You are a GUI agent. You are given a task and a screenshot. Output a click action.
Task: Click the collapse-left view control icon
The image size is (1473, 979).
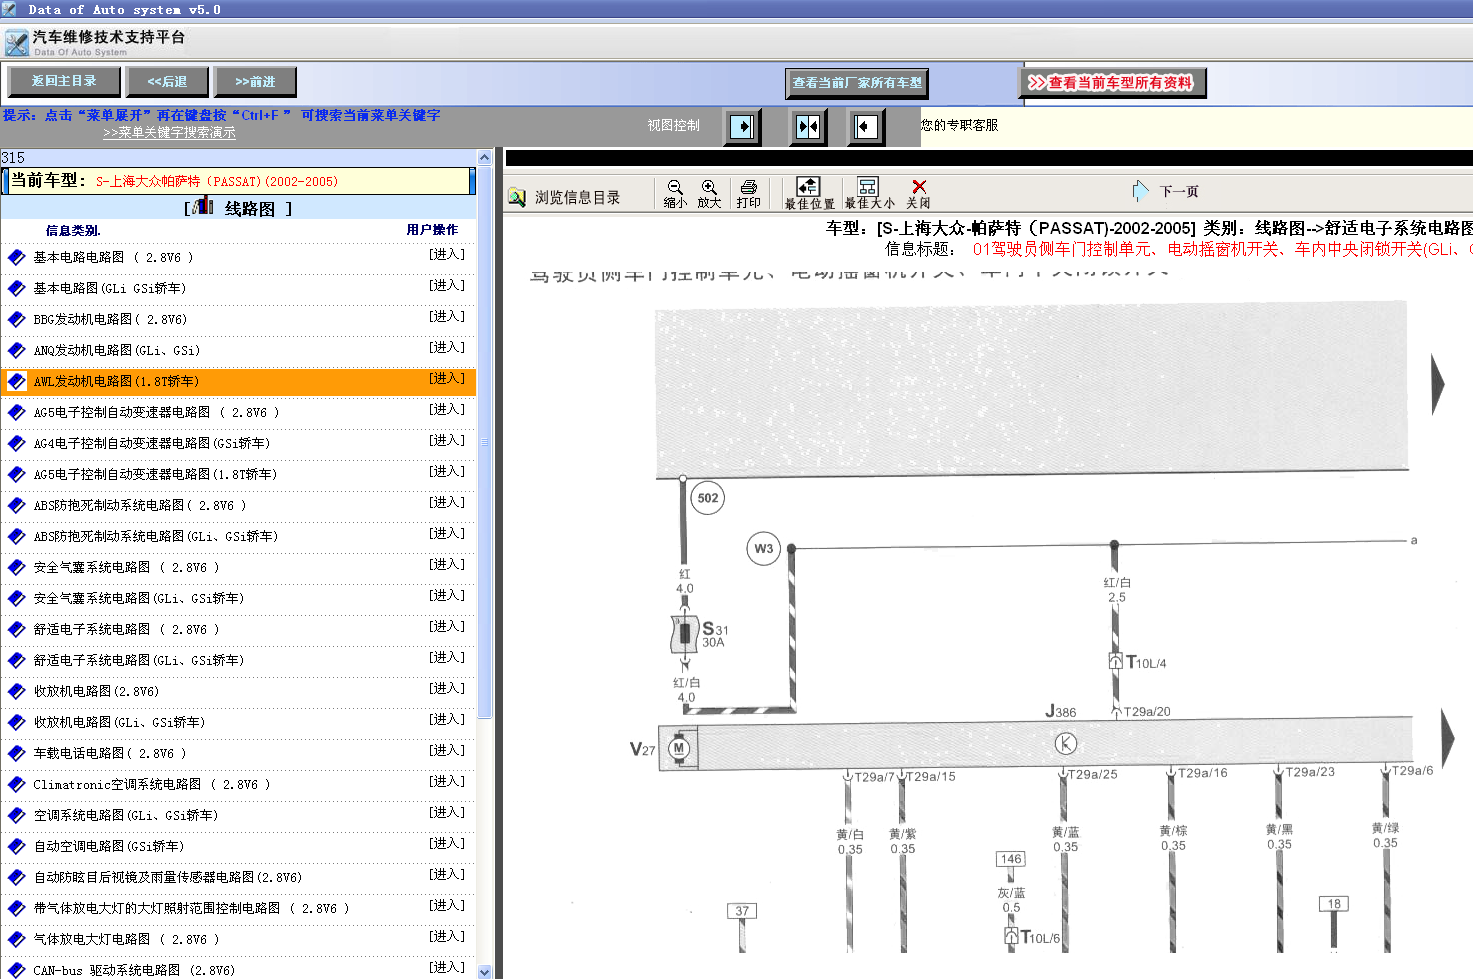pyautogui.click(x=866, y=127)
